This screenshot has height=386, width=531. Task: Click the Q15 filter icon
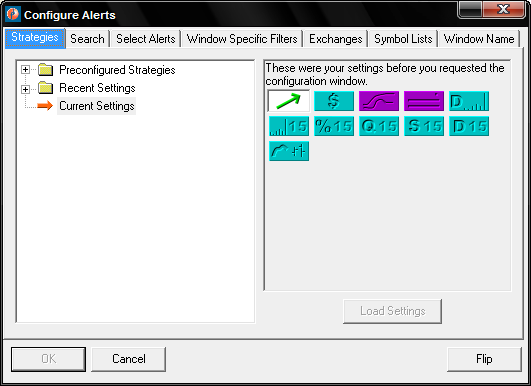(379, 126)
